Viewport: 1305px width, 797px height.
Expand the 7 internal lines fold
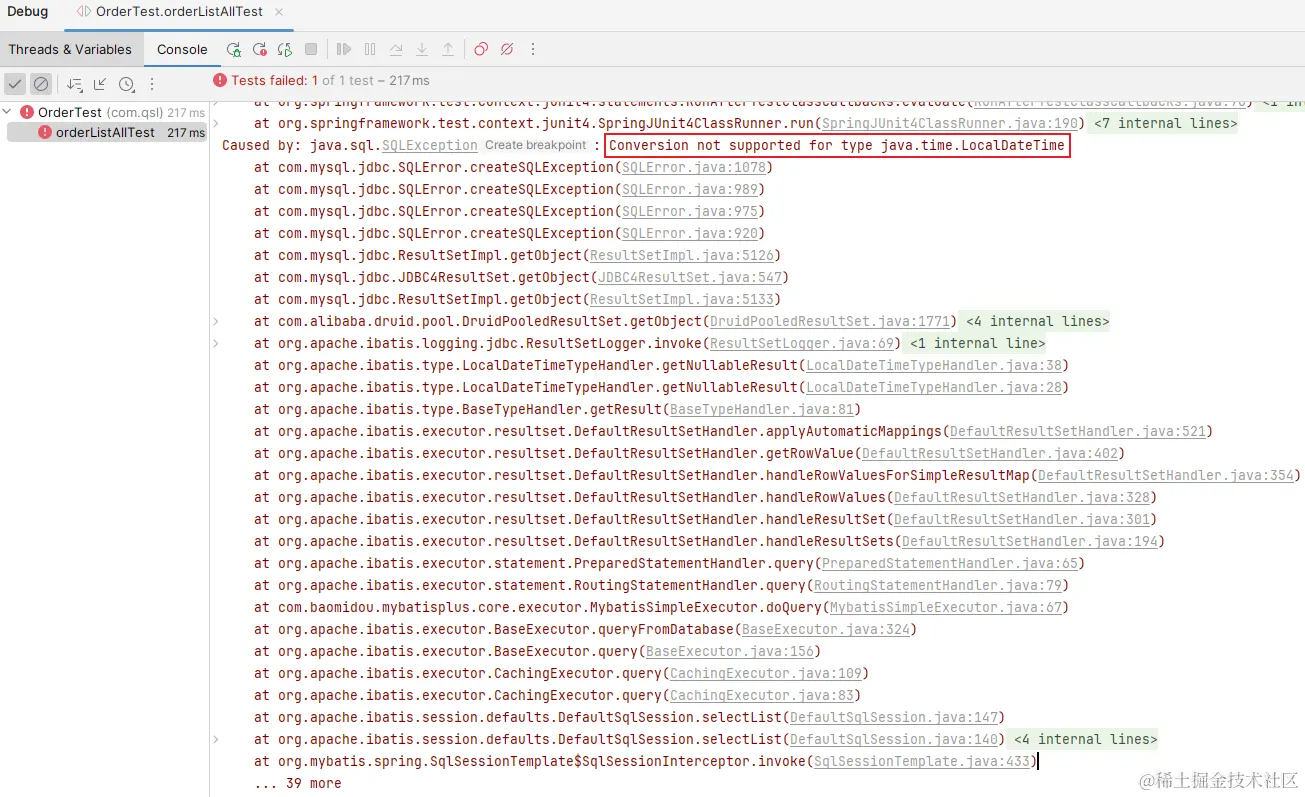point(1164,123)
